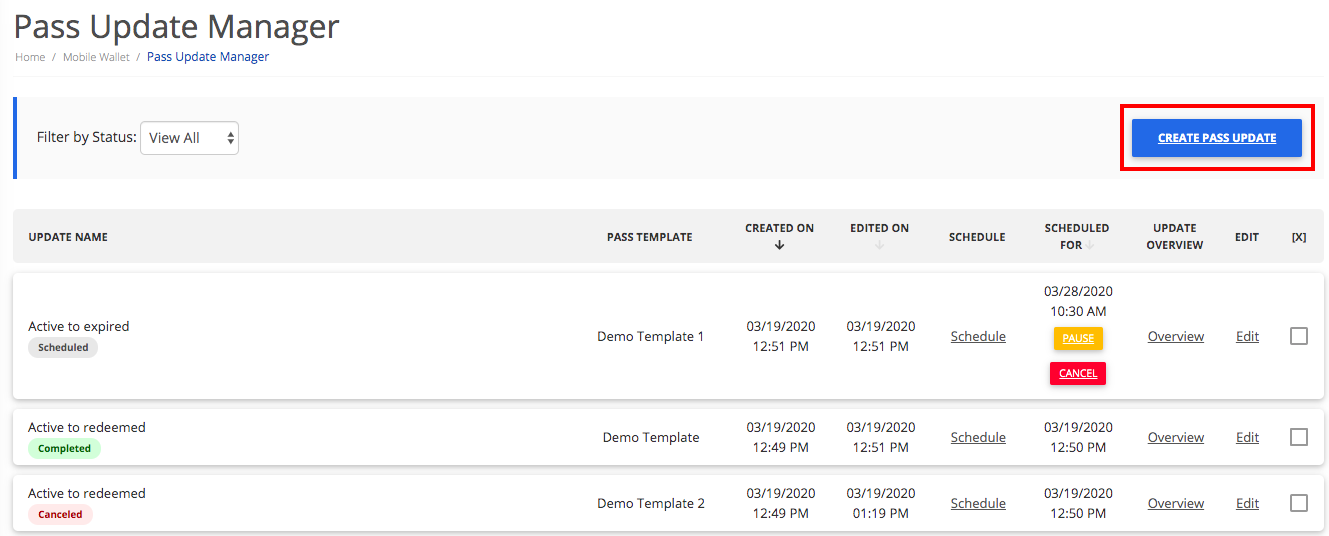1329x536 pixels.
Task: Open the Filter by Status dropdown
Action: coord(190,138)
